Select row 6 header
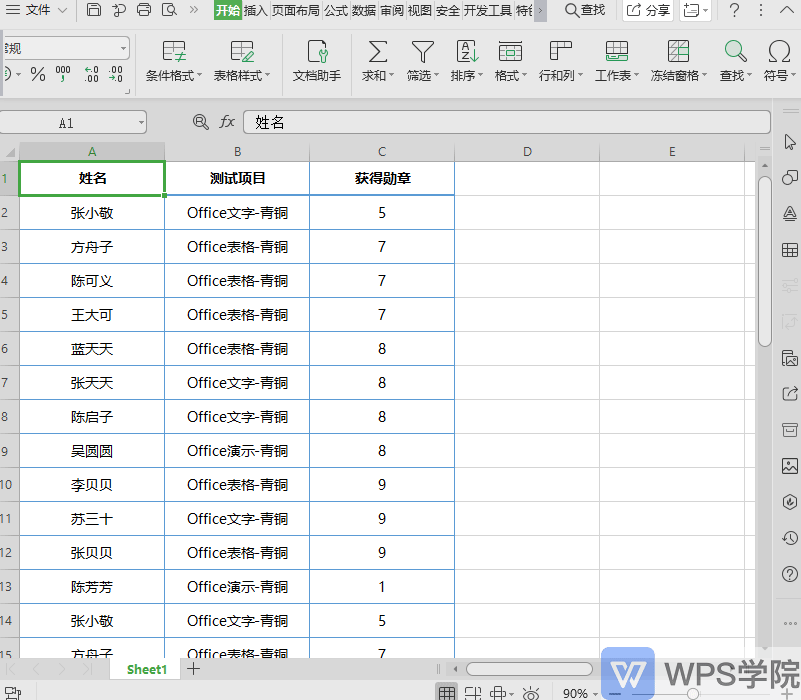801x700 pixels. (x=9, y=348)
